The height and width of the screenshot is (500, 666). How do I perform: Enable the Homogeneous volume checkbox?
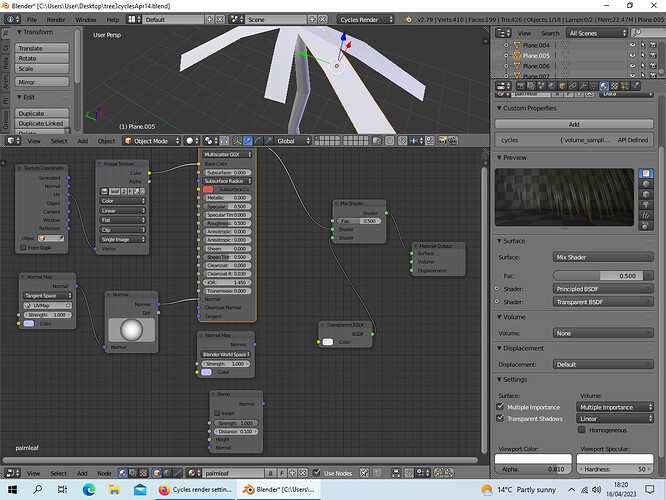(x=582, y=429)
